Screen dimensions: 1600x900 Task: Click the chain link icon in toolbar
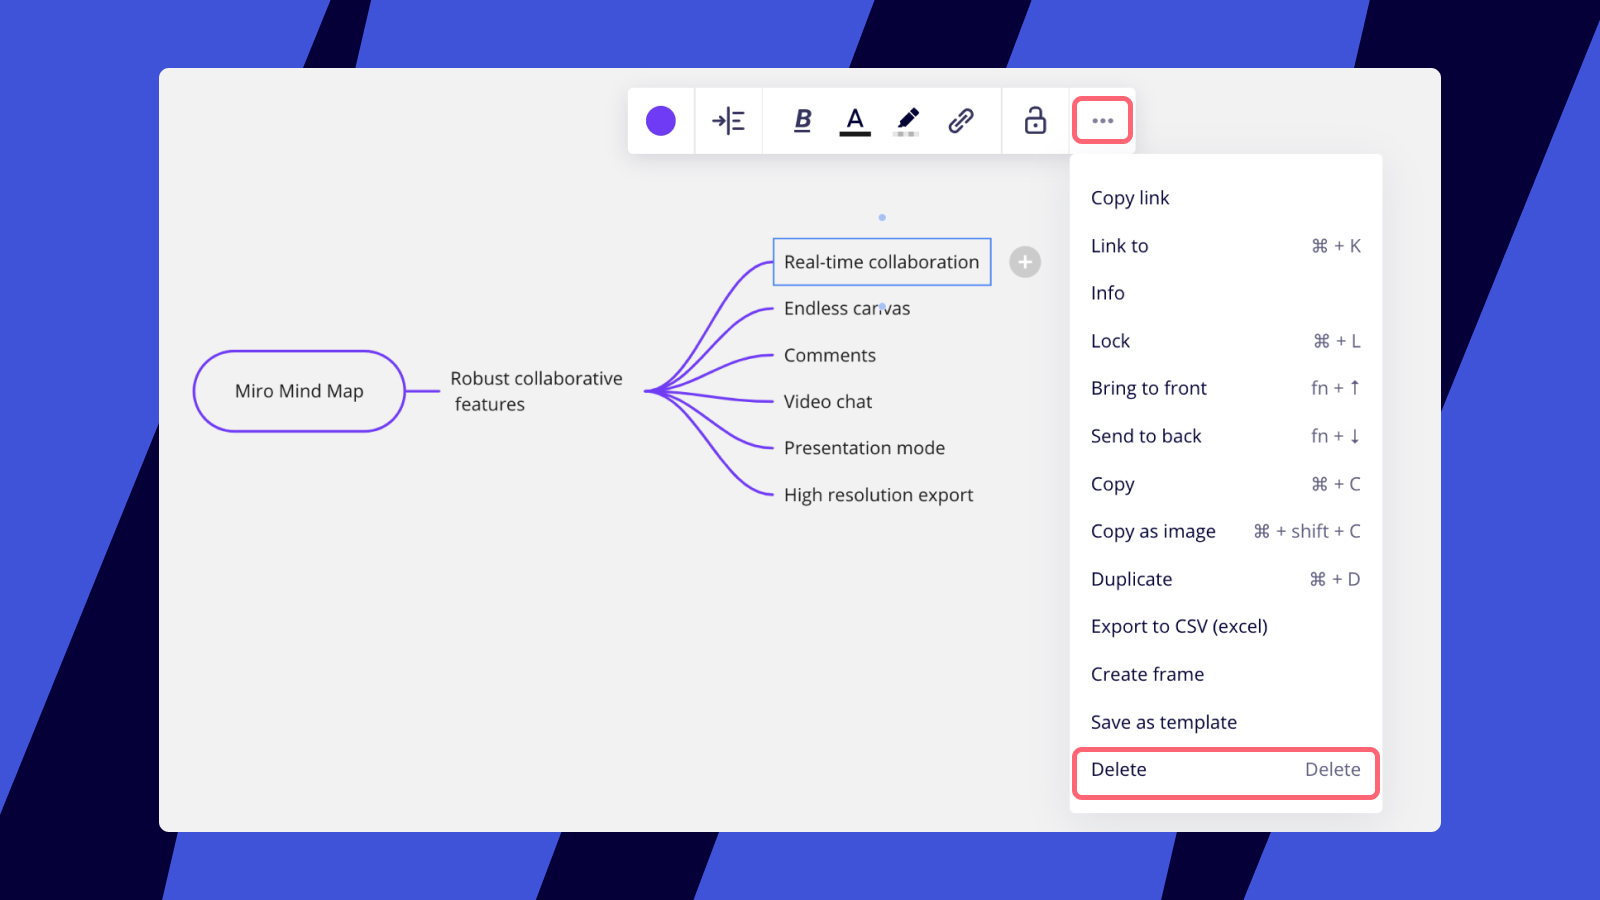(961, 121)
